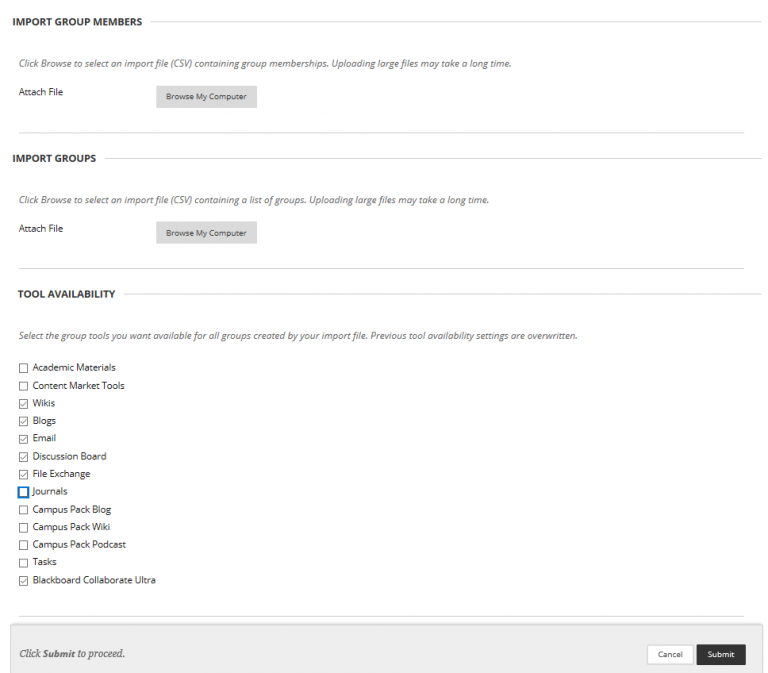Browse My Computer under Import Groups
The width and height of the screenshot is (768, 673).
point(206,233)
